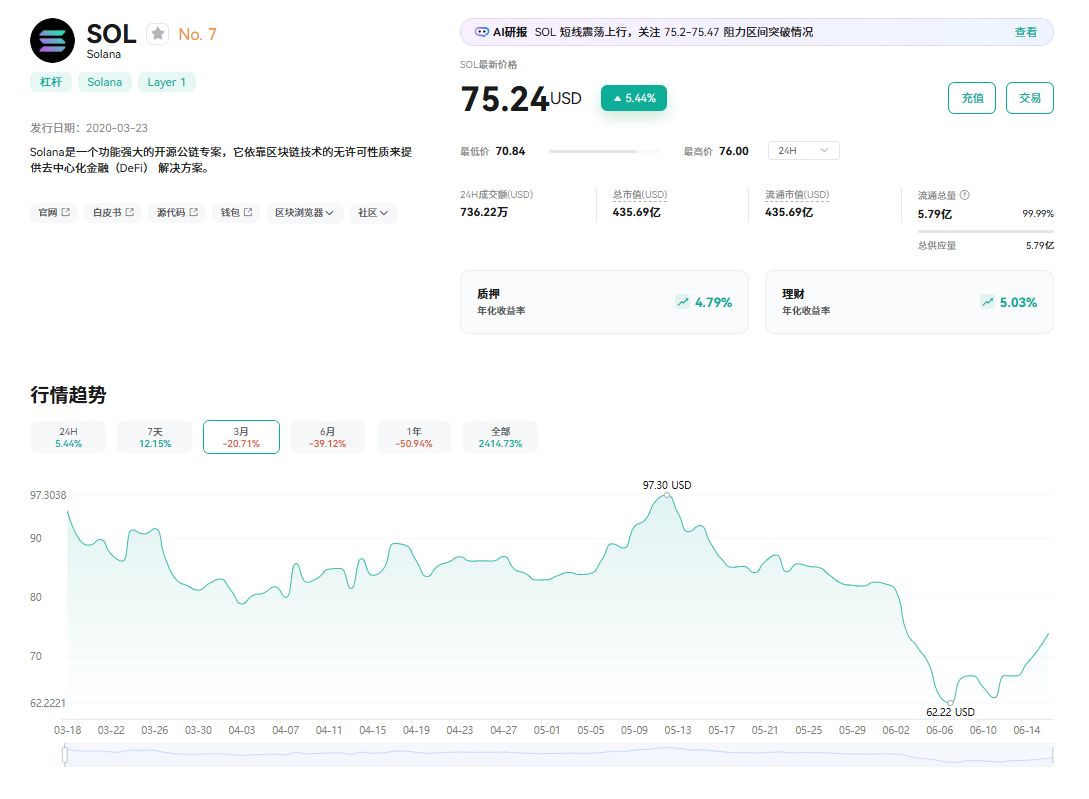Screen dimensions: 1089x799
Task: Click the 24H成交额 value 736.22万
Action: (484, 212)
